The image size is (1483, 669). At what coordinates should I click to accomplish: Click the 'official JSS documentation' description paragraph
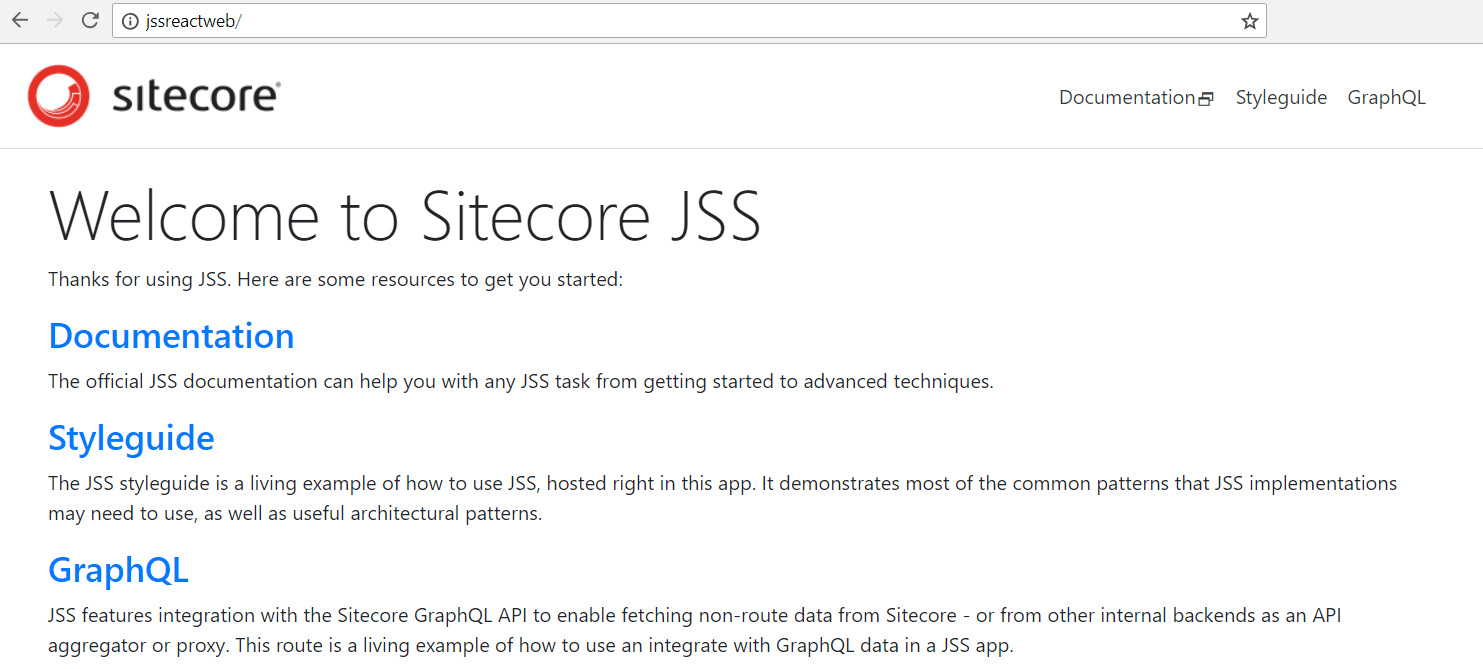point(521,381)
